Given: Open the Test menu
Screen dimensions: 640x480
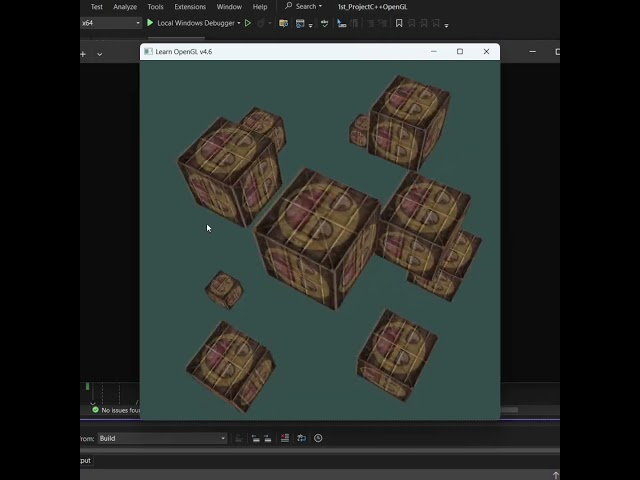Looking at the screenshot, I should [97, 7].
